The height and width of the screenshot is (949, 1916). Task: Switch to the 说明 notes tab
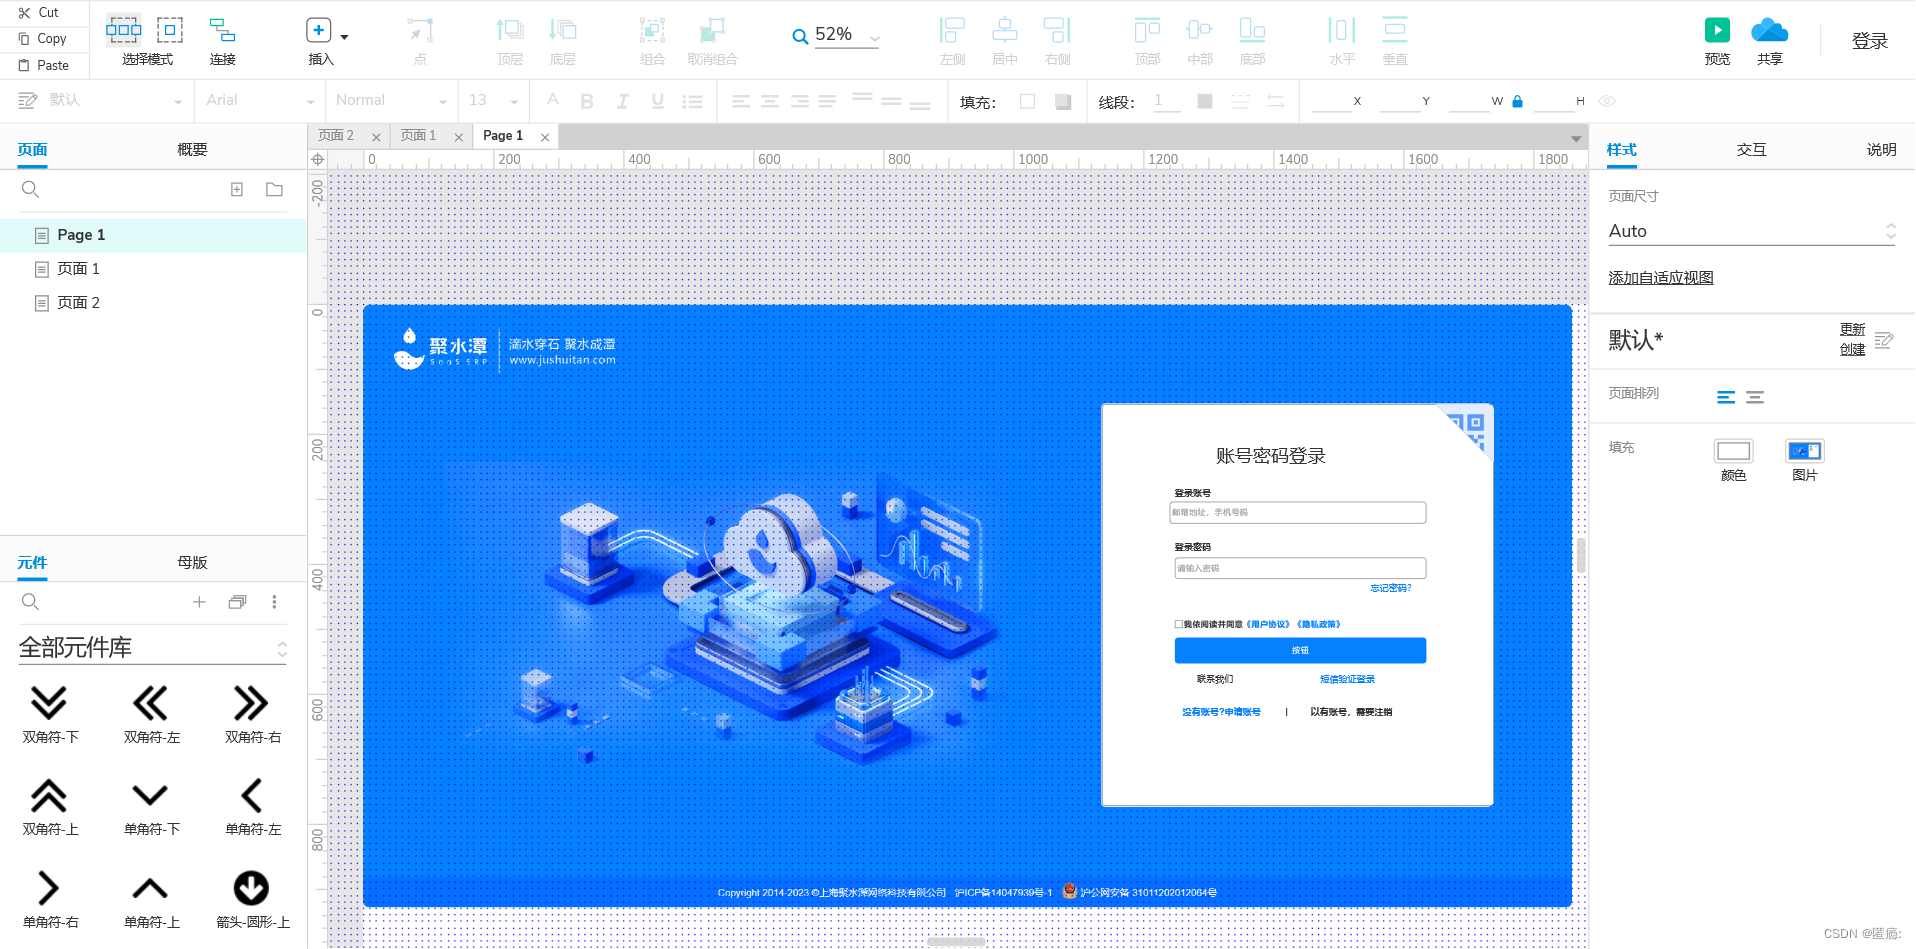coord(1881,149)
